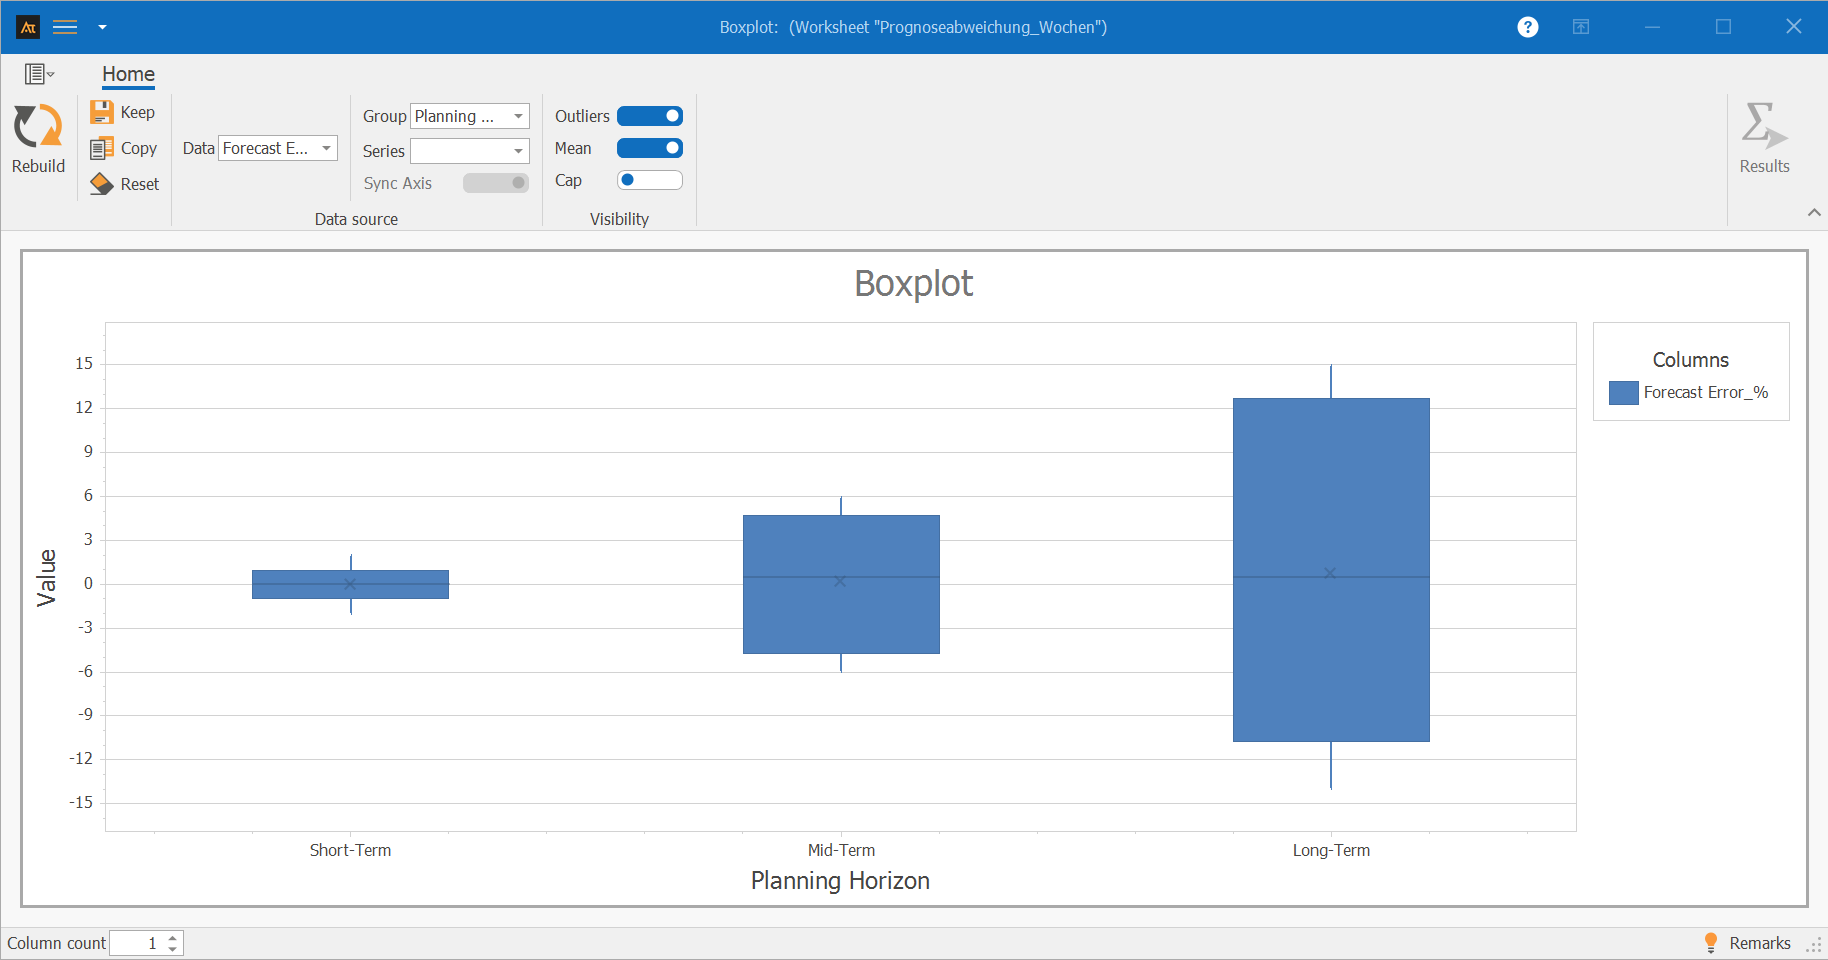Select the Home ribbon tab
Viewport: 1828px width, 960px height.
pos(128,74)
